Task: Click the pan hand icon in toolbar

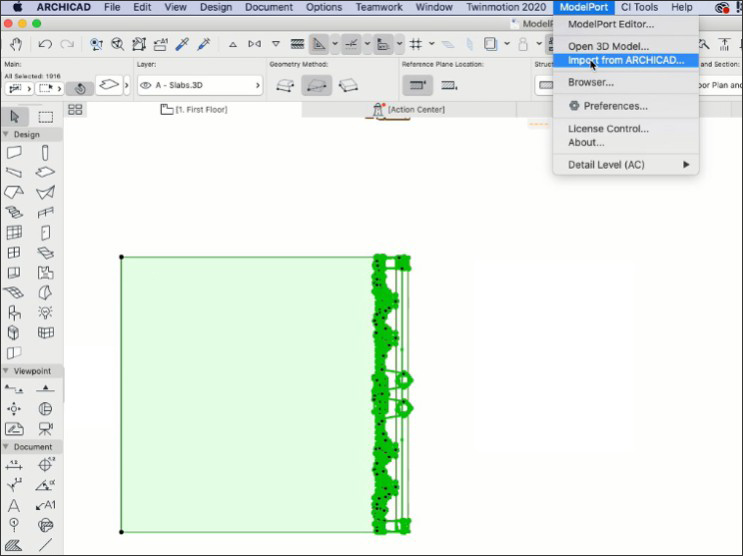Action: tap(16, 44)
